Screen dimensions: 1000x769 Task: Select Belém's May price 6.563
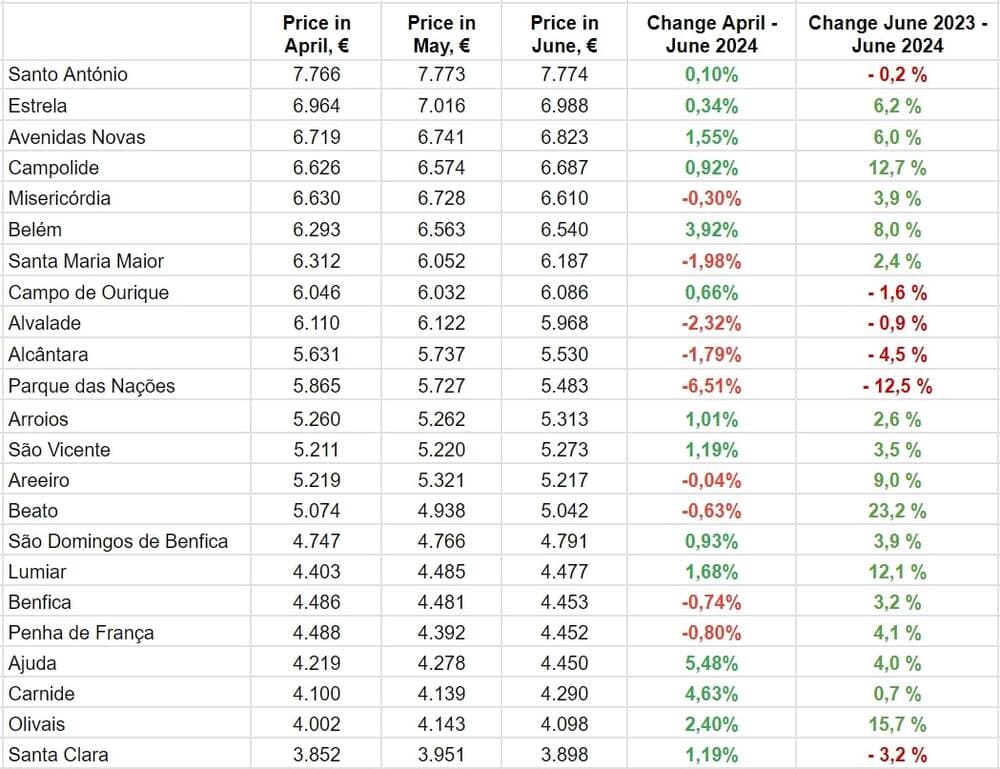tap(442, 229)
